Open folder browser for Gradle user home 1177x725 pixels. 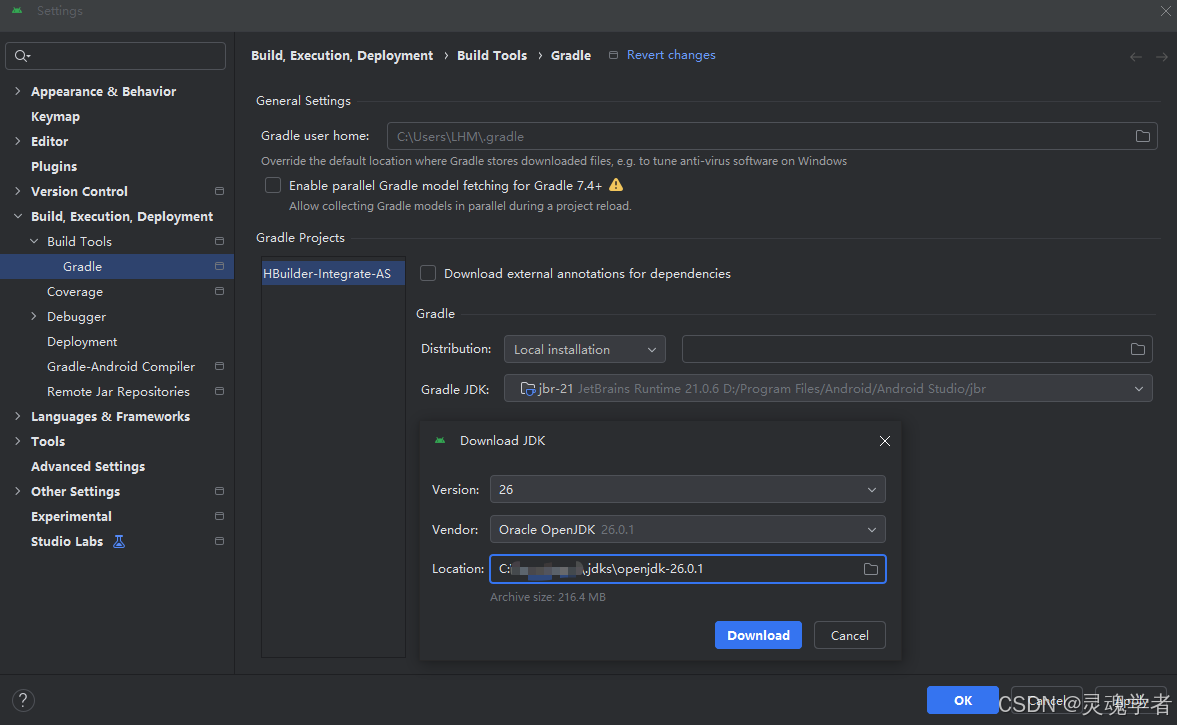pos(1142,136)
